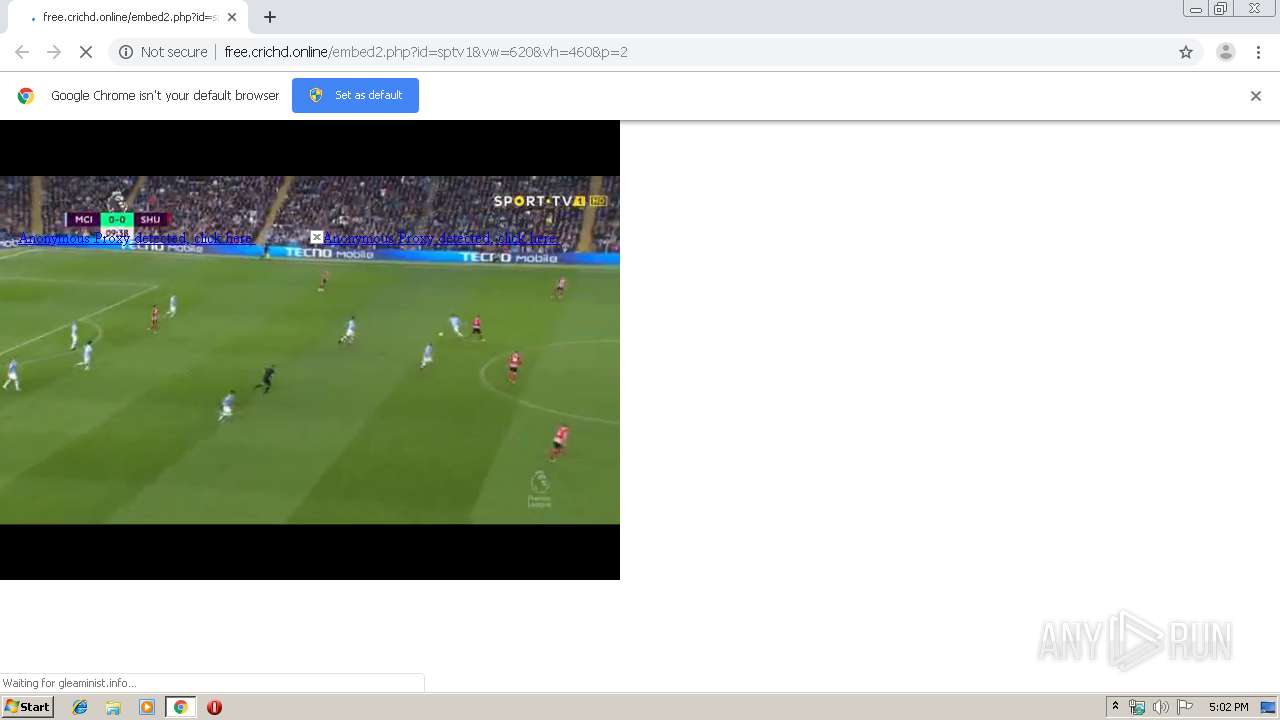
Task: Select Chrome in the taskbar
Action: 180,707
